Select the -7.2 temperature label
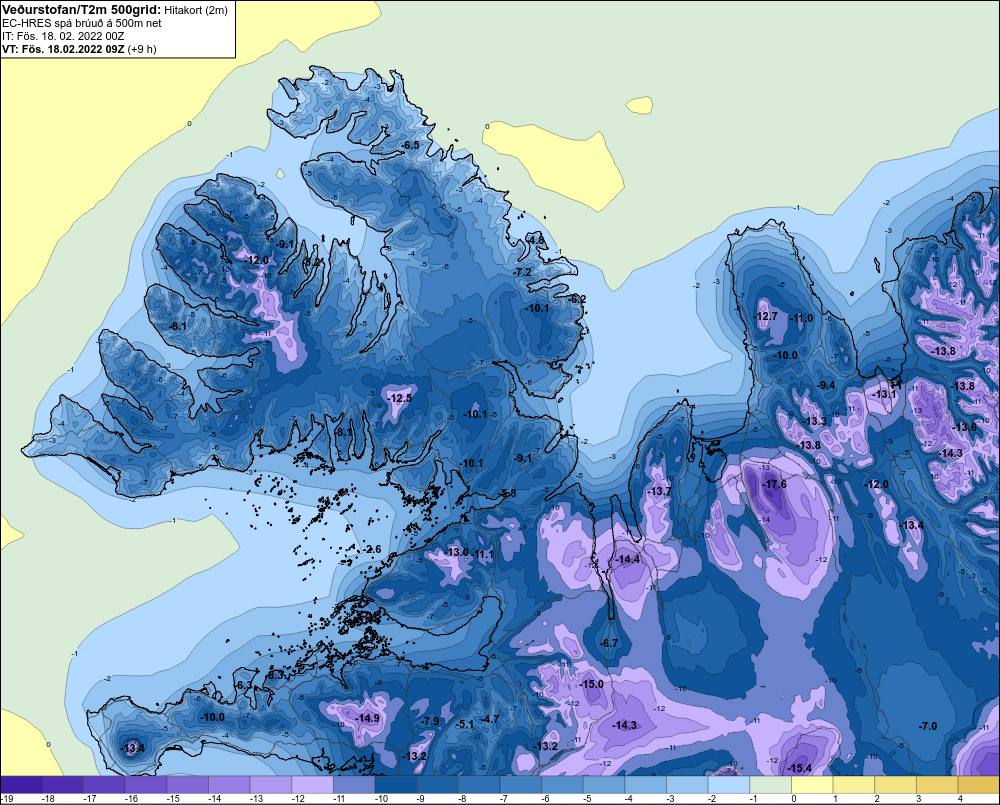 [x=522, y=272]
